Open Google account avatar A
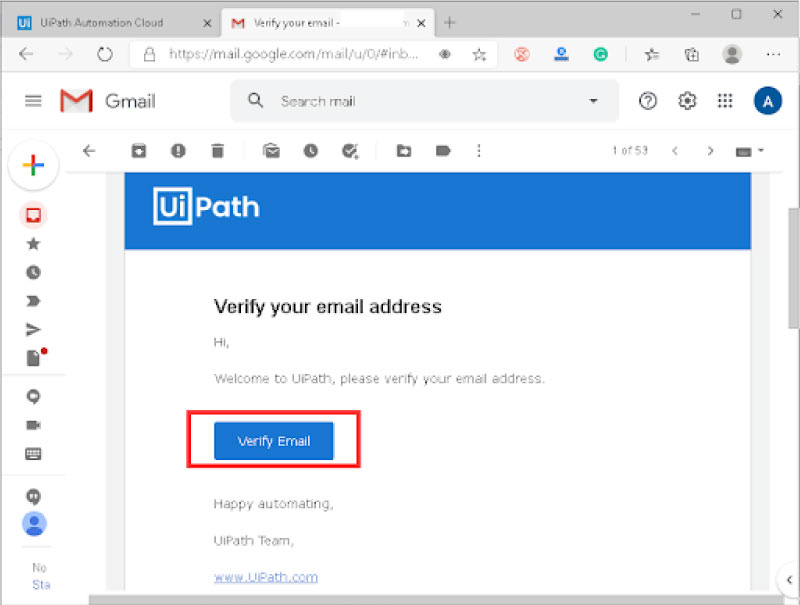800x605 pixels. (767, 101)
